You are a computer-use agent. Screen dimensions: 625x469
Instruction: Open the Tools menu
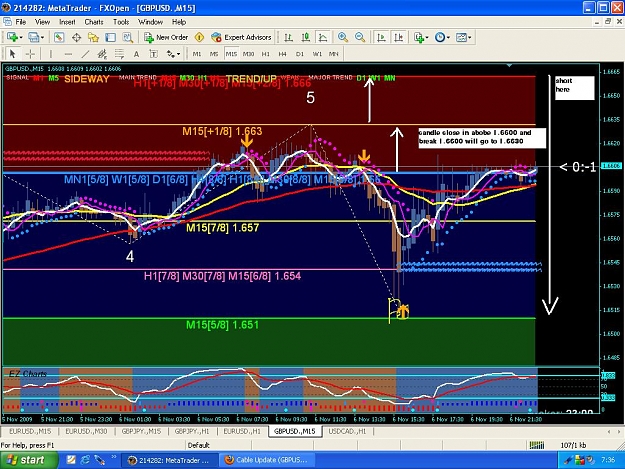click(121, 22)
